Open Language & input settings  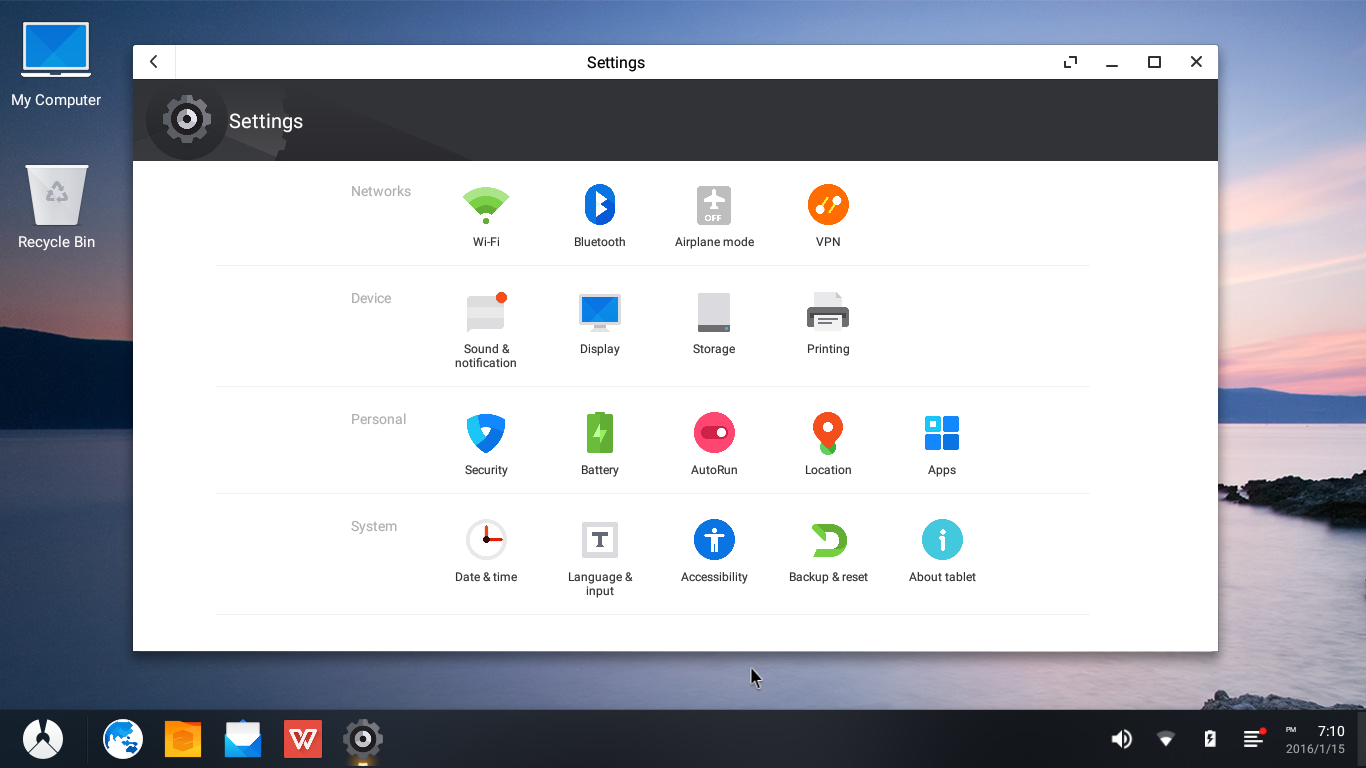pyautogui.click(x=599, y=548)
